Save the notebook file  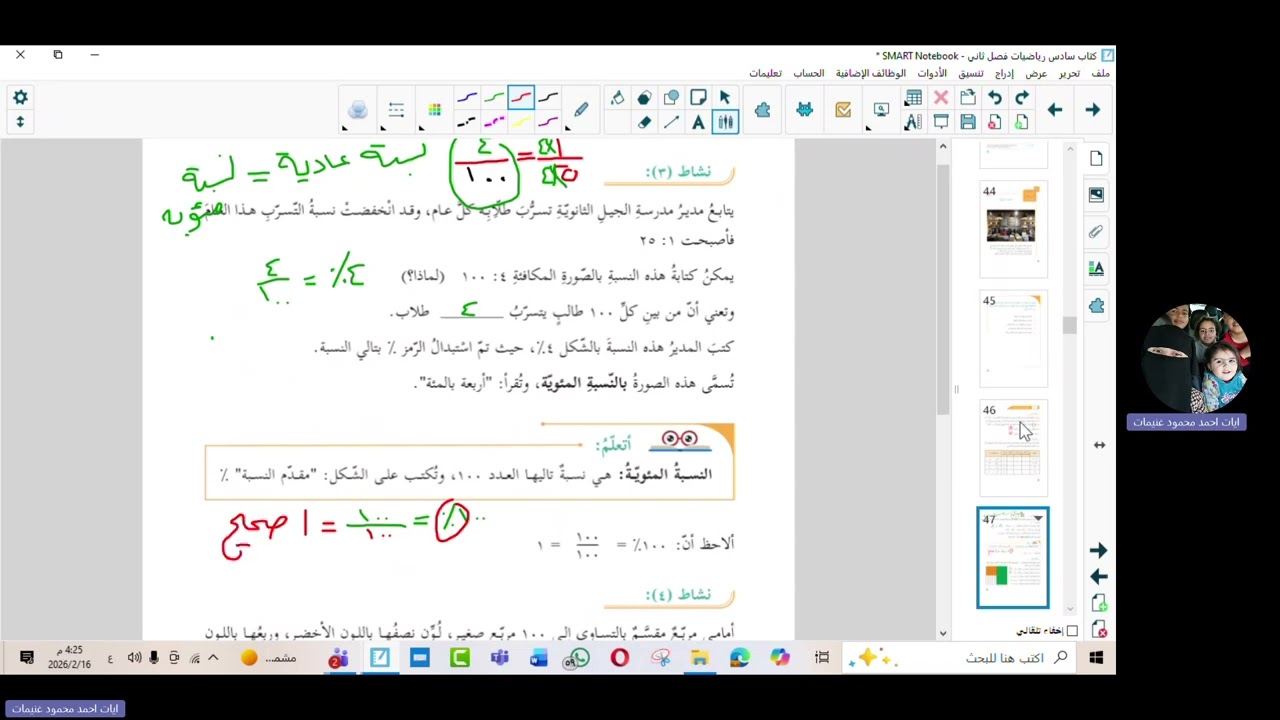(968, 122)
